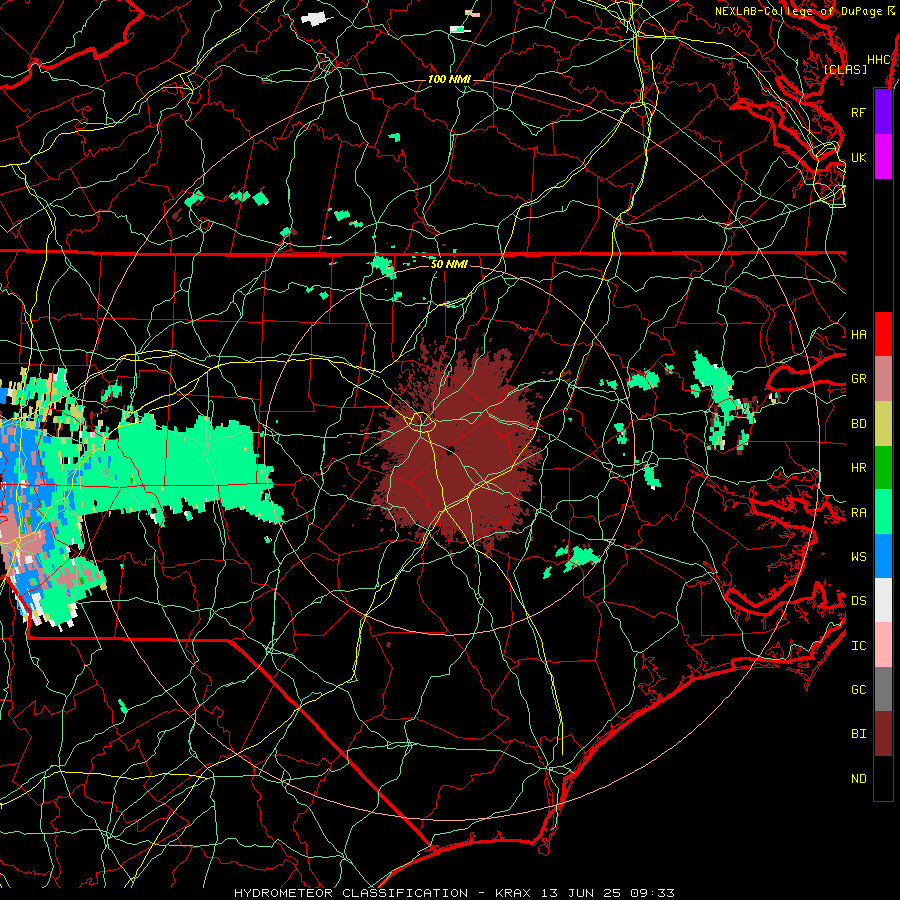Click the RF legend label
Screen dimensions: 900x900
[859, 112]
